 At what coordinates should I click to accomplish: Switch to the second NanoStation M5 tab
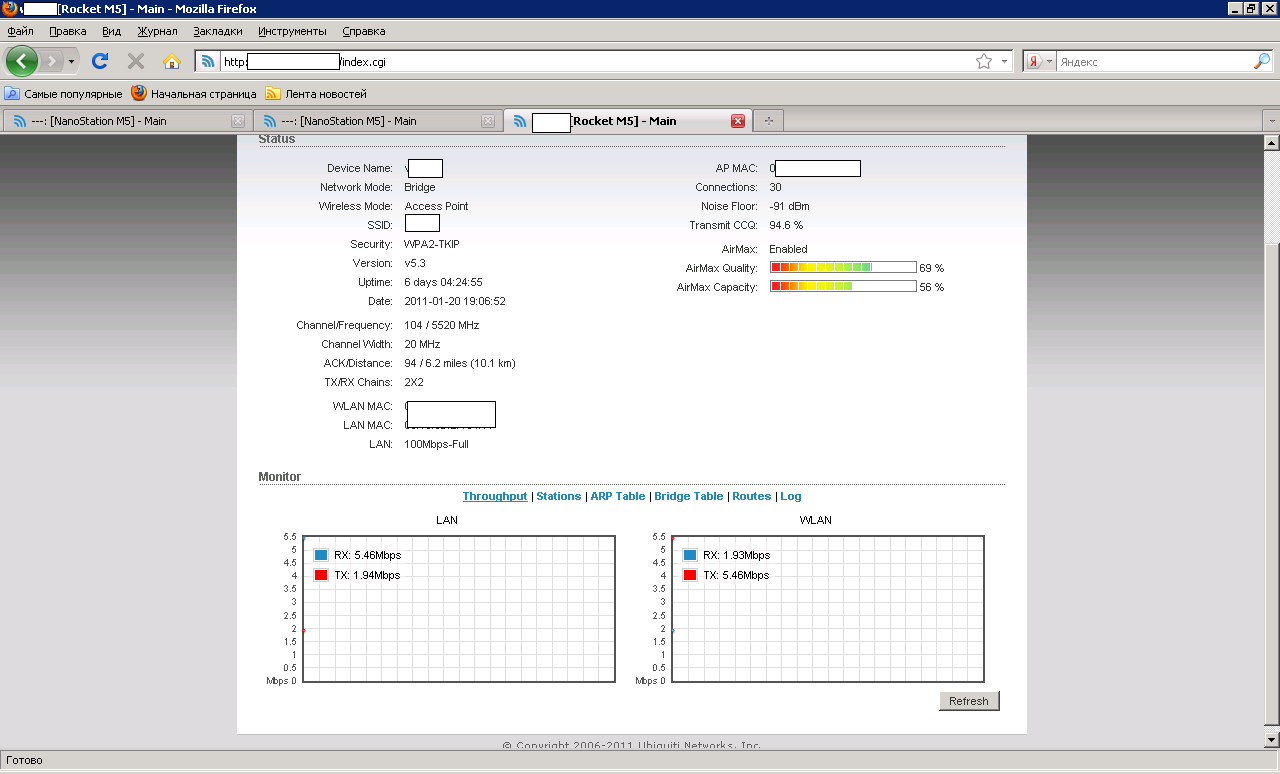pyautogui.click(x=376, y=121)
